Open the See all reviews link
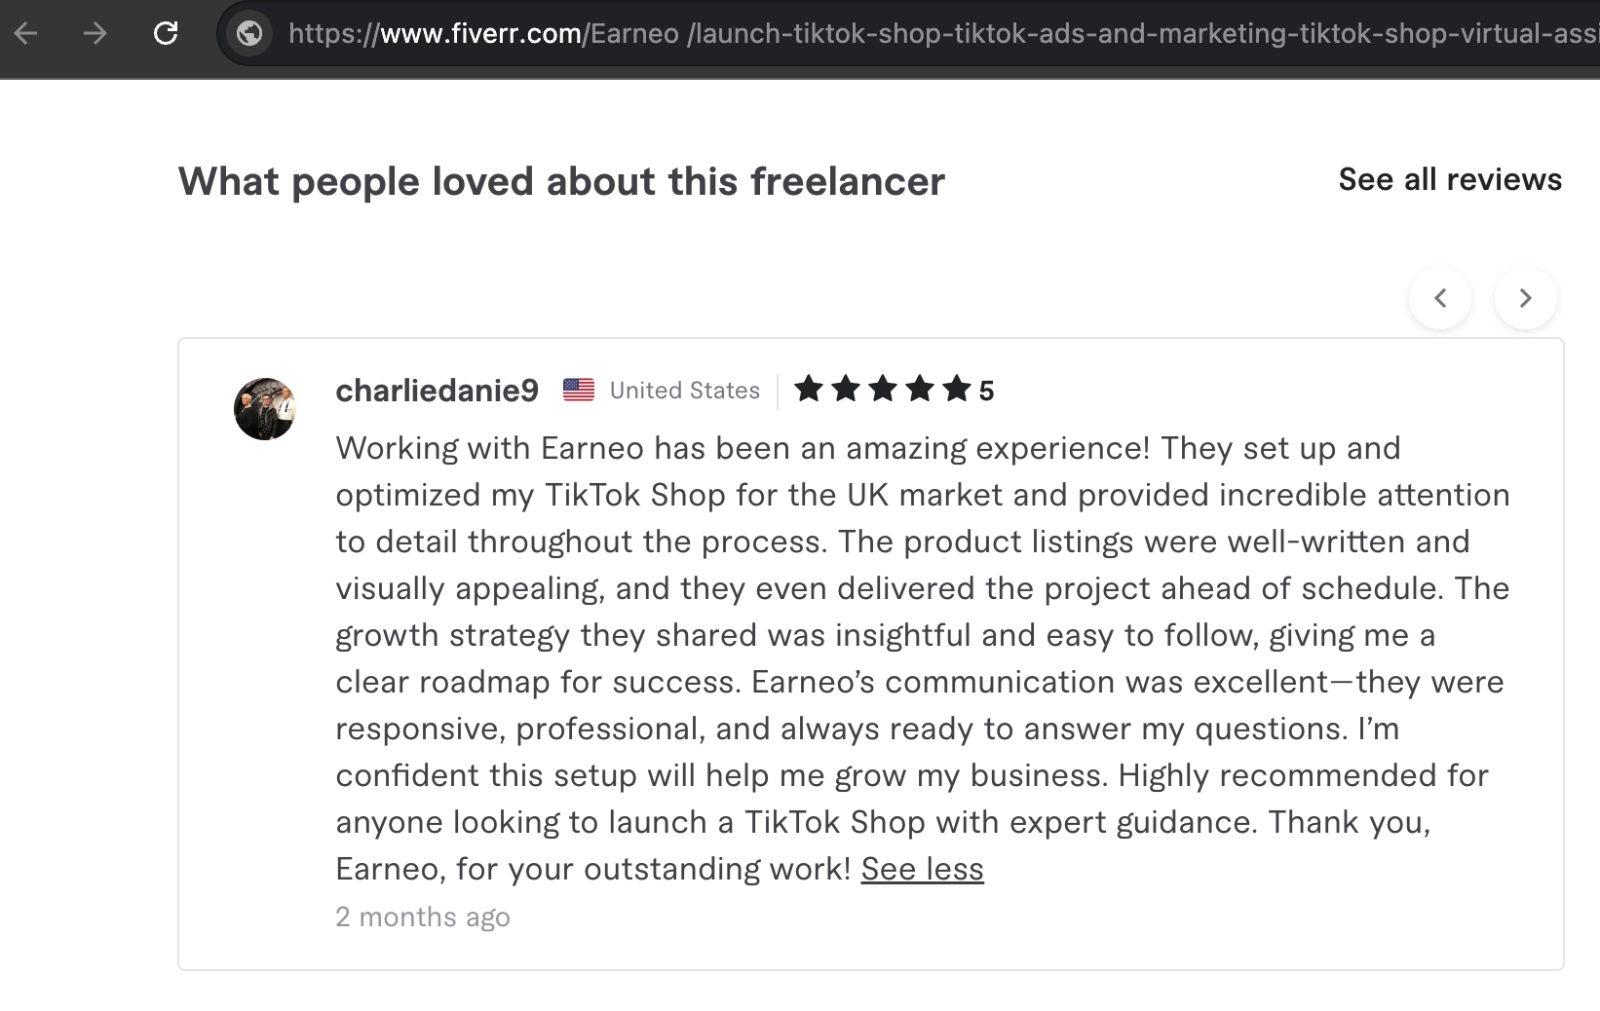Screen dimensions: 1600x1011 (x=1450, y=180)
